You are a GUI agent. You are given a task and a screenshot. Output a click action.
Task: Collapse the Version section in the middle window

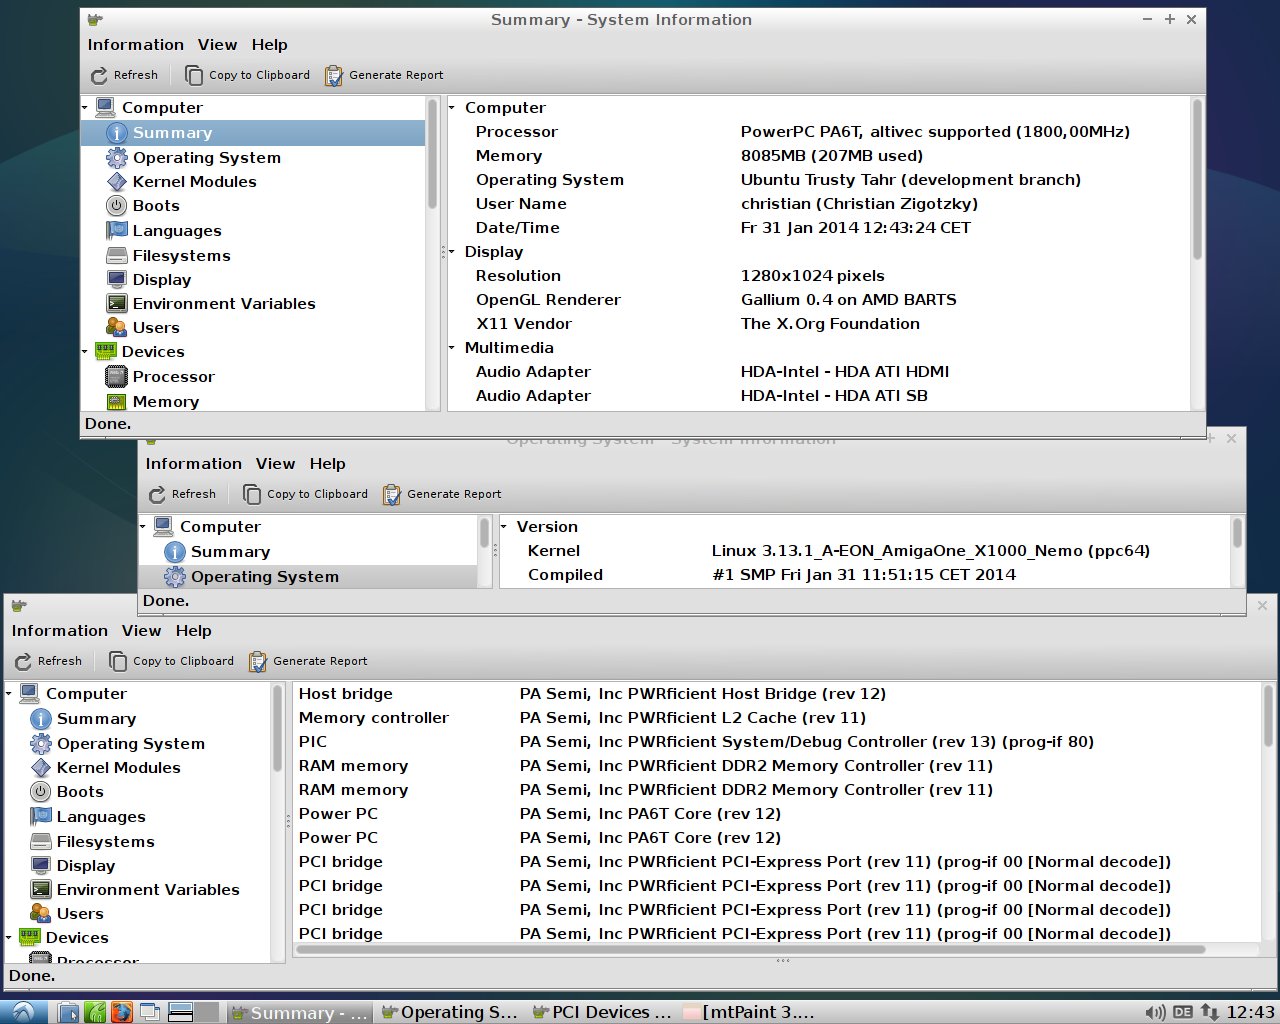coord(504,527)
